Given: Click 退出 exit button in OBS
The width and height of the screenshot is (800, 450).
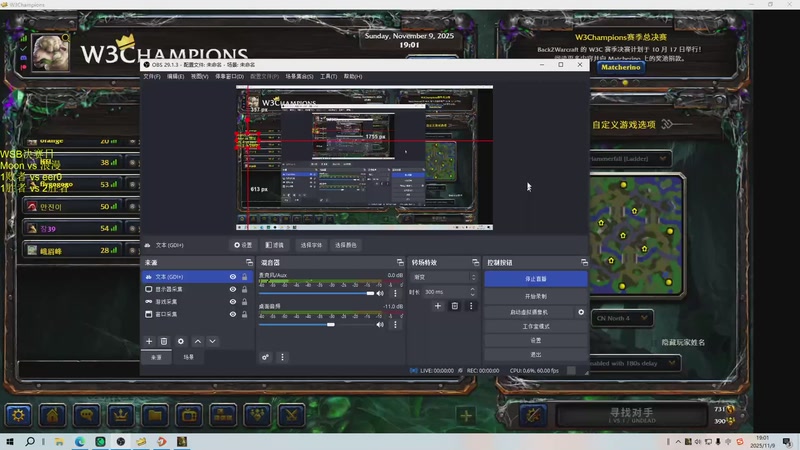Looking at the screenshot, I should tap(536, 355).
